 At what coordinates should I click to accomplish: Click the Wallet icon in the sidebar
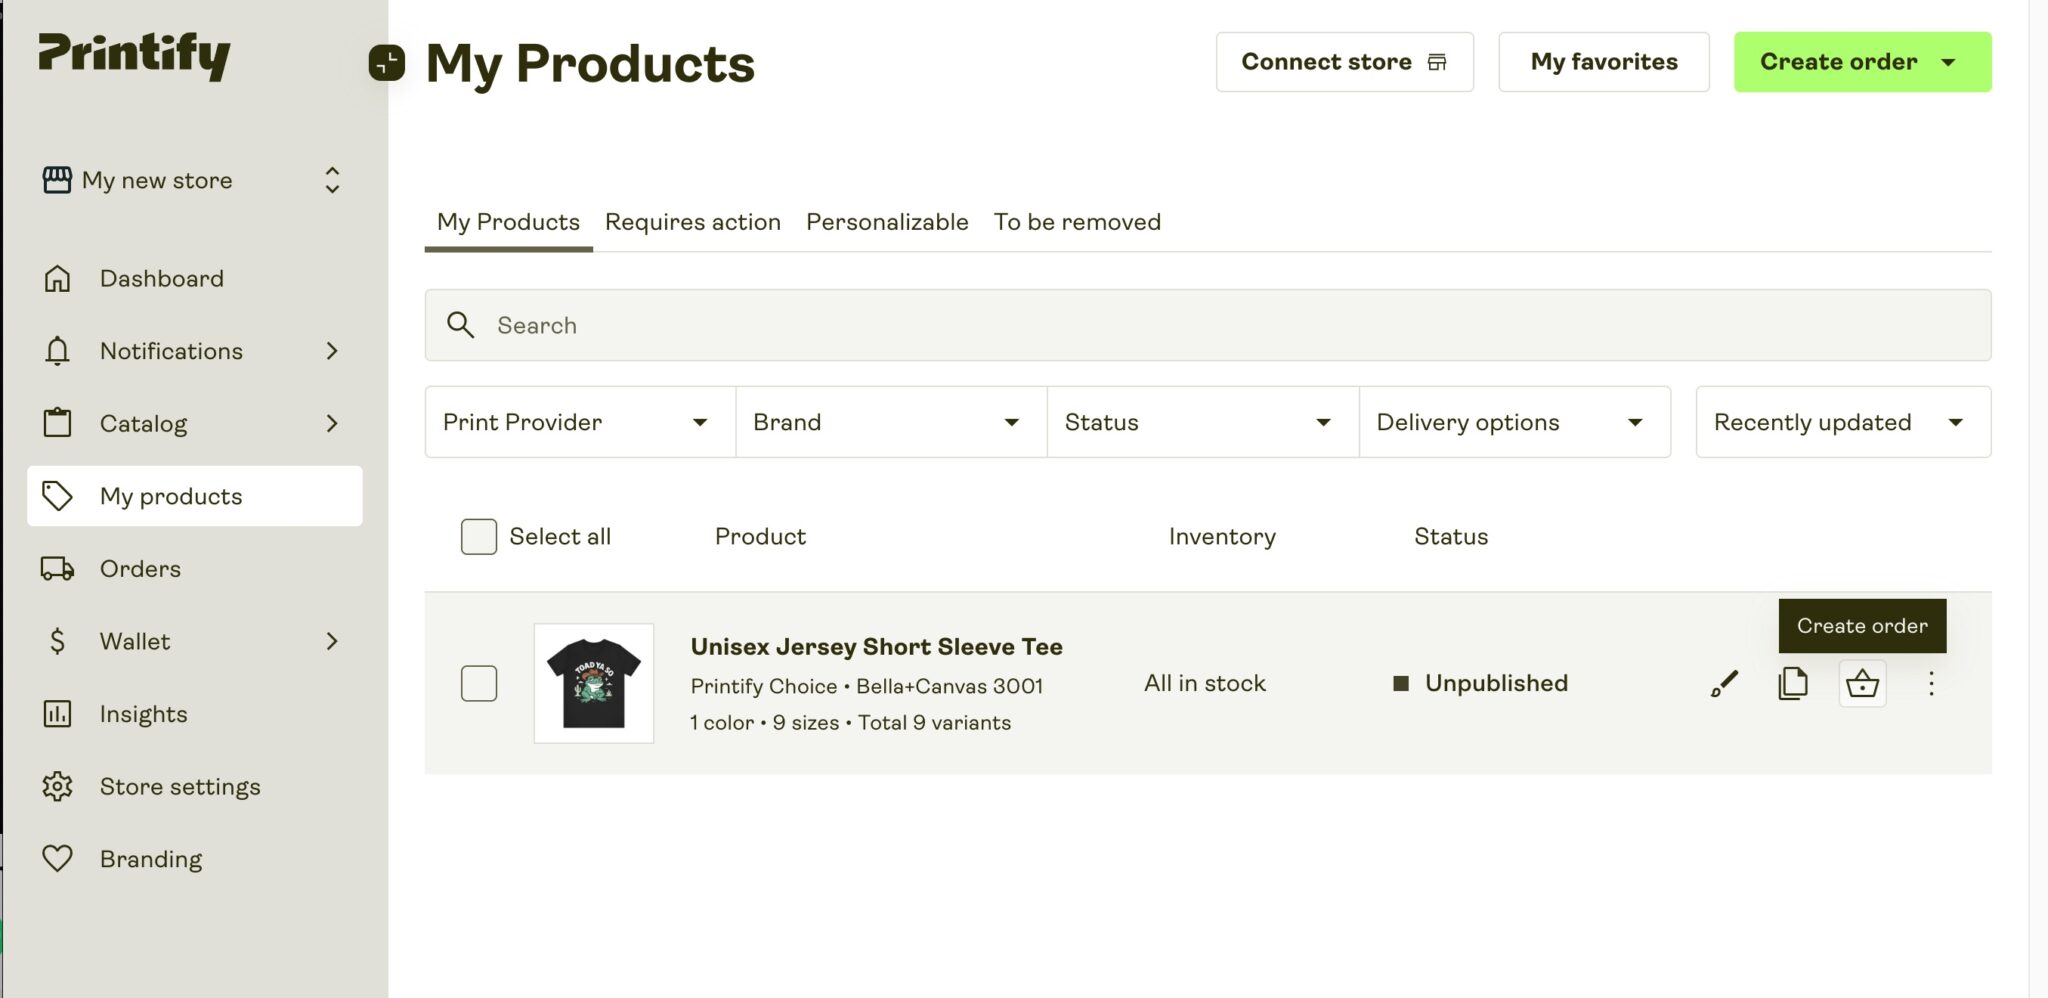[58, 641]
